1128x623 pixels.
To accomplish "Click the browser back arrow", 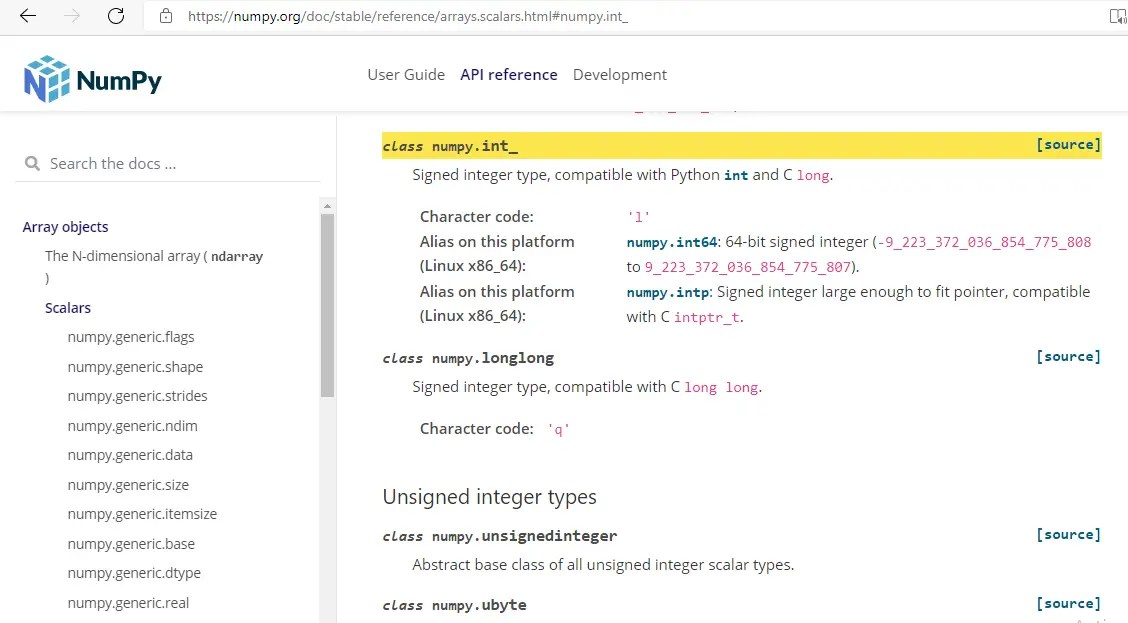I will 27,16.
